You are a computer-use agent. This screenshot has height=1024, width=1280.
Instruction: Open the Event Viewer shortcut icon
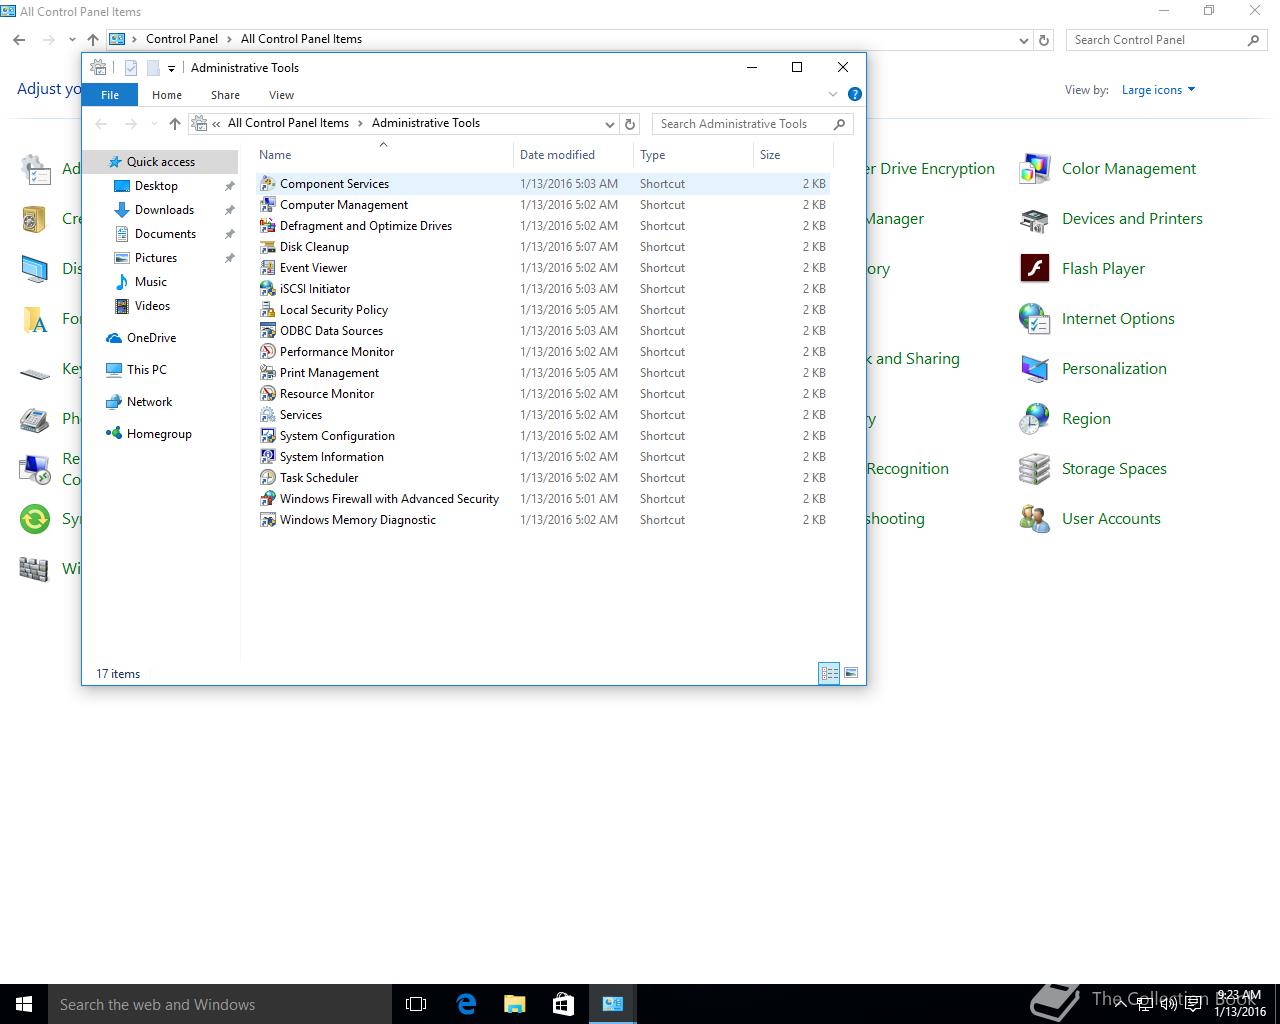pyautogui.click(x=267, y=268)
